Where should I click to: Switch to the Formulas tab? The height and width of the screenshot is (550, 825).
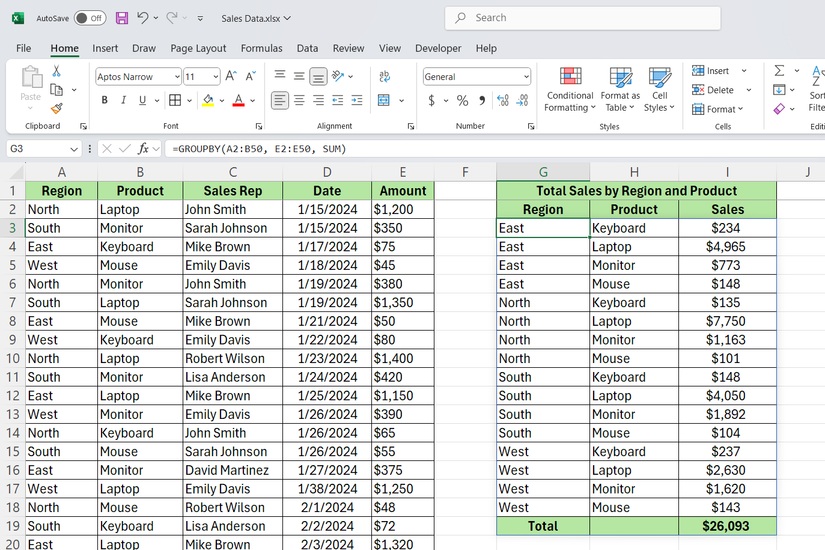pyautogui.click(x=261, y=48)
